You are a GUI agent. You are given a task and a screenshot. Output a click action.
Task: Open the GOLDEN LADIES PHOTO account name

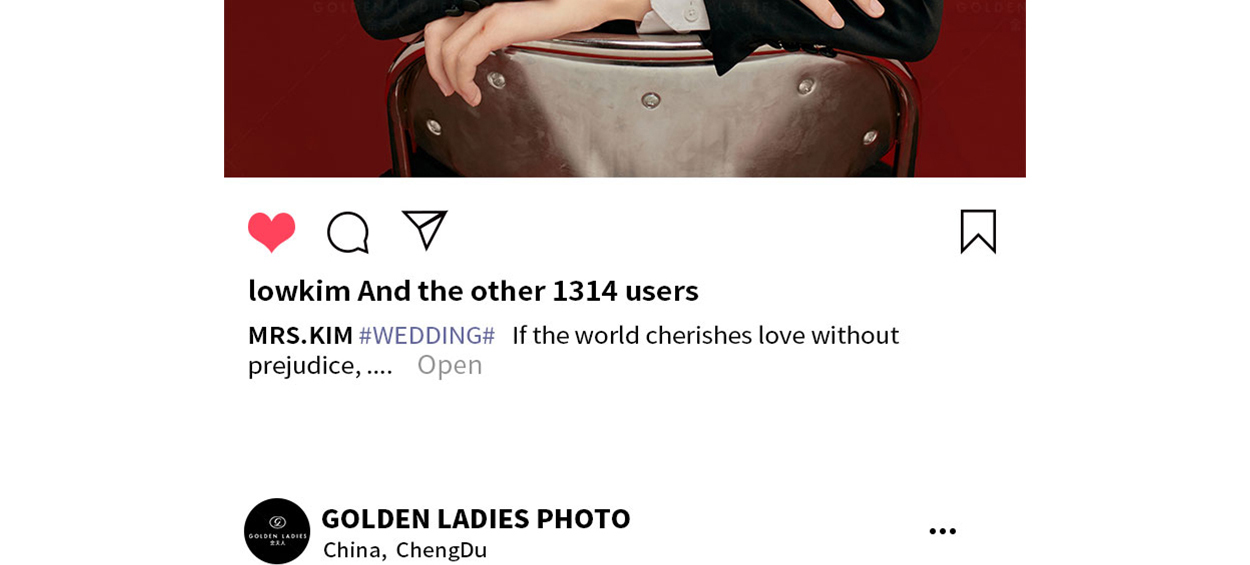point(475,518)
